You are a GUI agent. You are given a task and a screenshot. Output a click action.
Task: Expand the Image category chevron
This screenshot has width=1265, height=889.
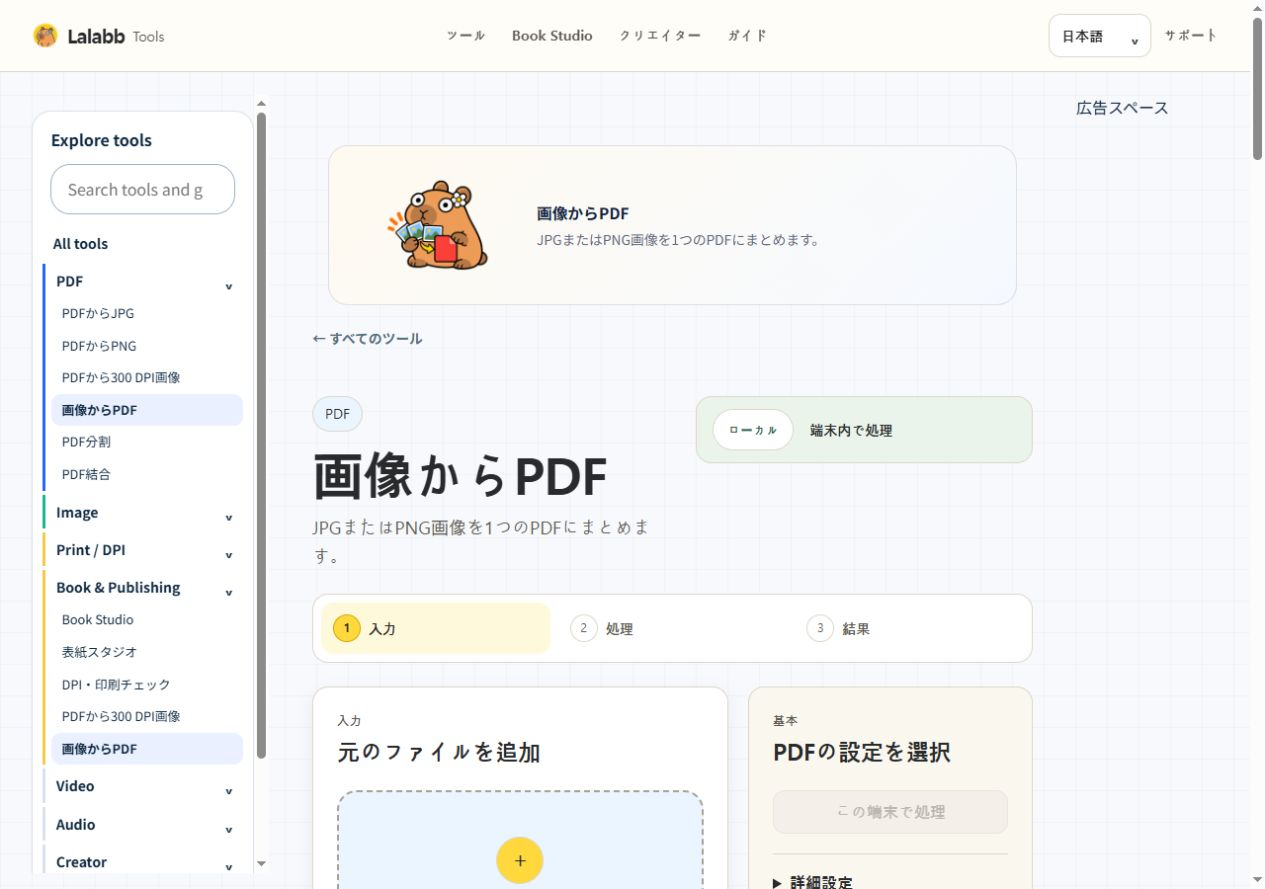pyautogui.click(x=228, y=517)
